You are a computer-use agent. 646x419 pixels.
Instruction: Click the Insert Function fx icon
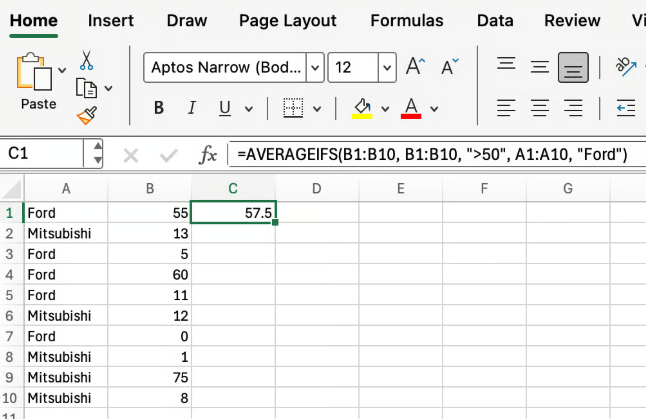[x=208, y=155]
